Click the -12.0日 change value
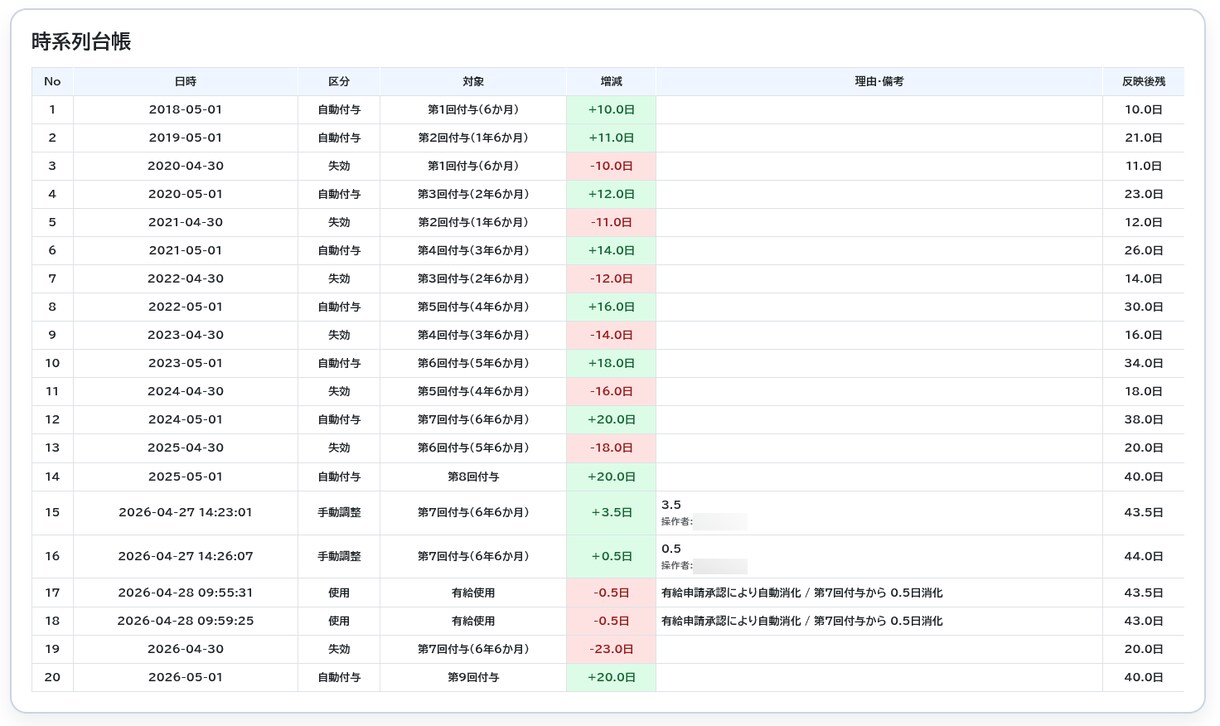 click(x=611, y=279)
